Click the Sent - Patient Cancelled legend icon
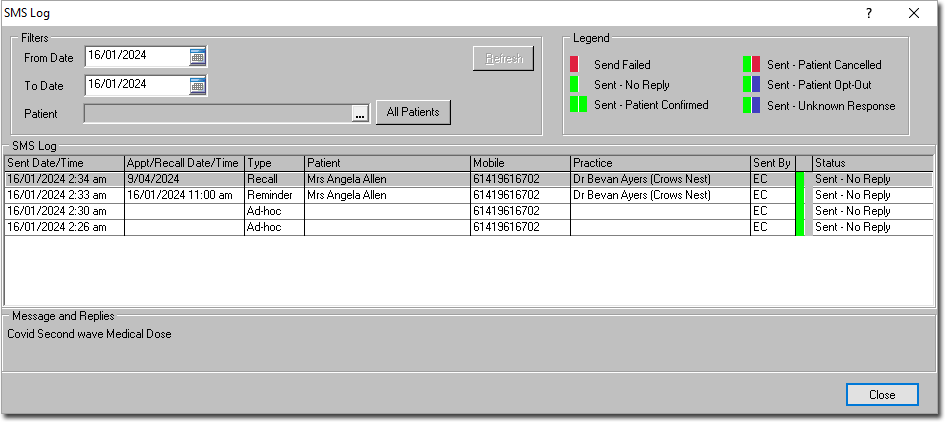 752,65
